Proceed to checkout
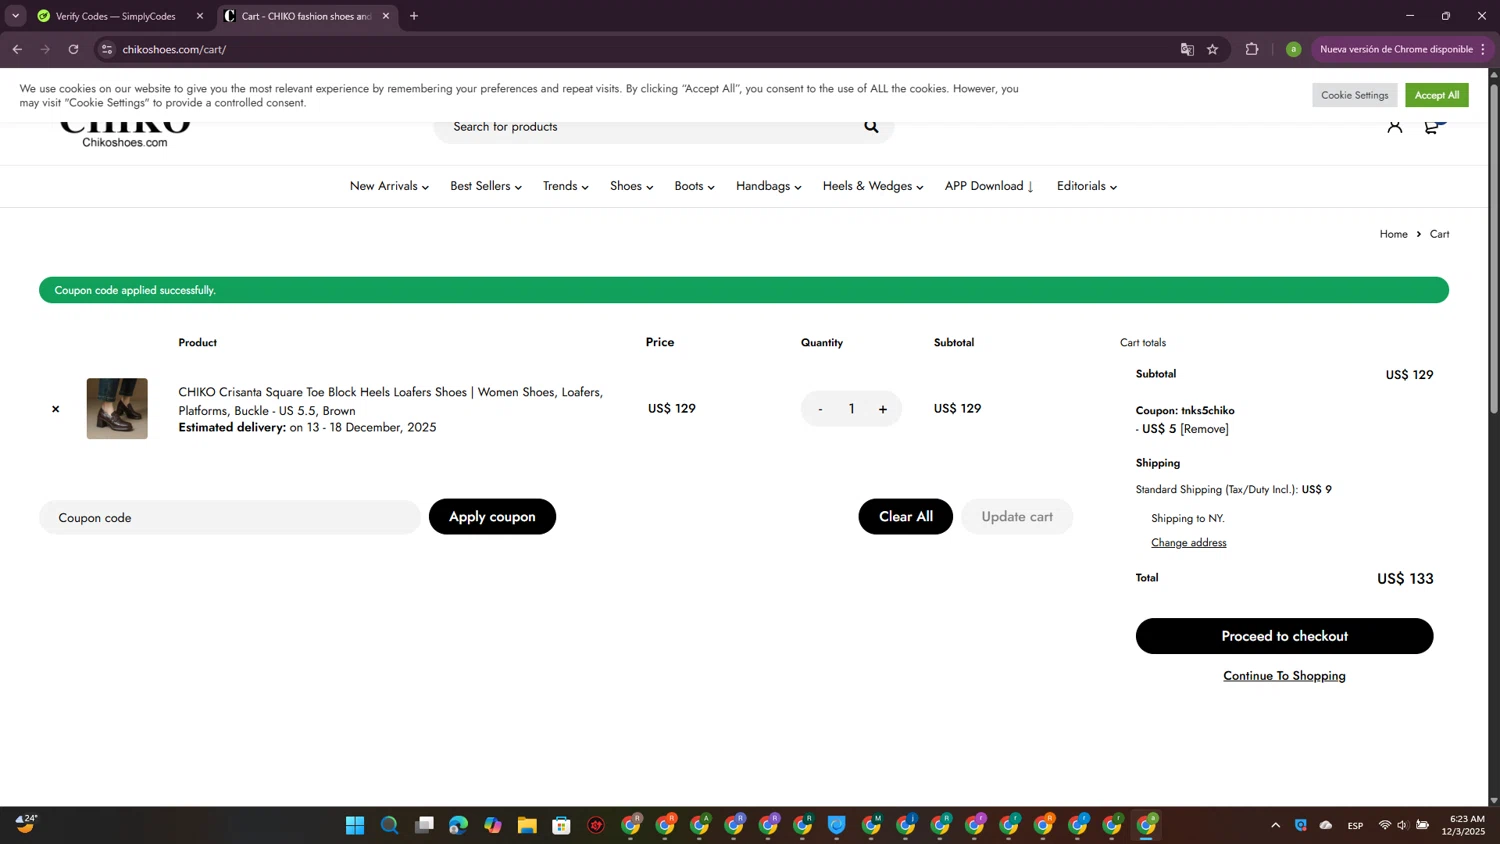The width and height of the screenshot is (1500, 844). (x=1284, y=636)
